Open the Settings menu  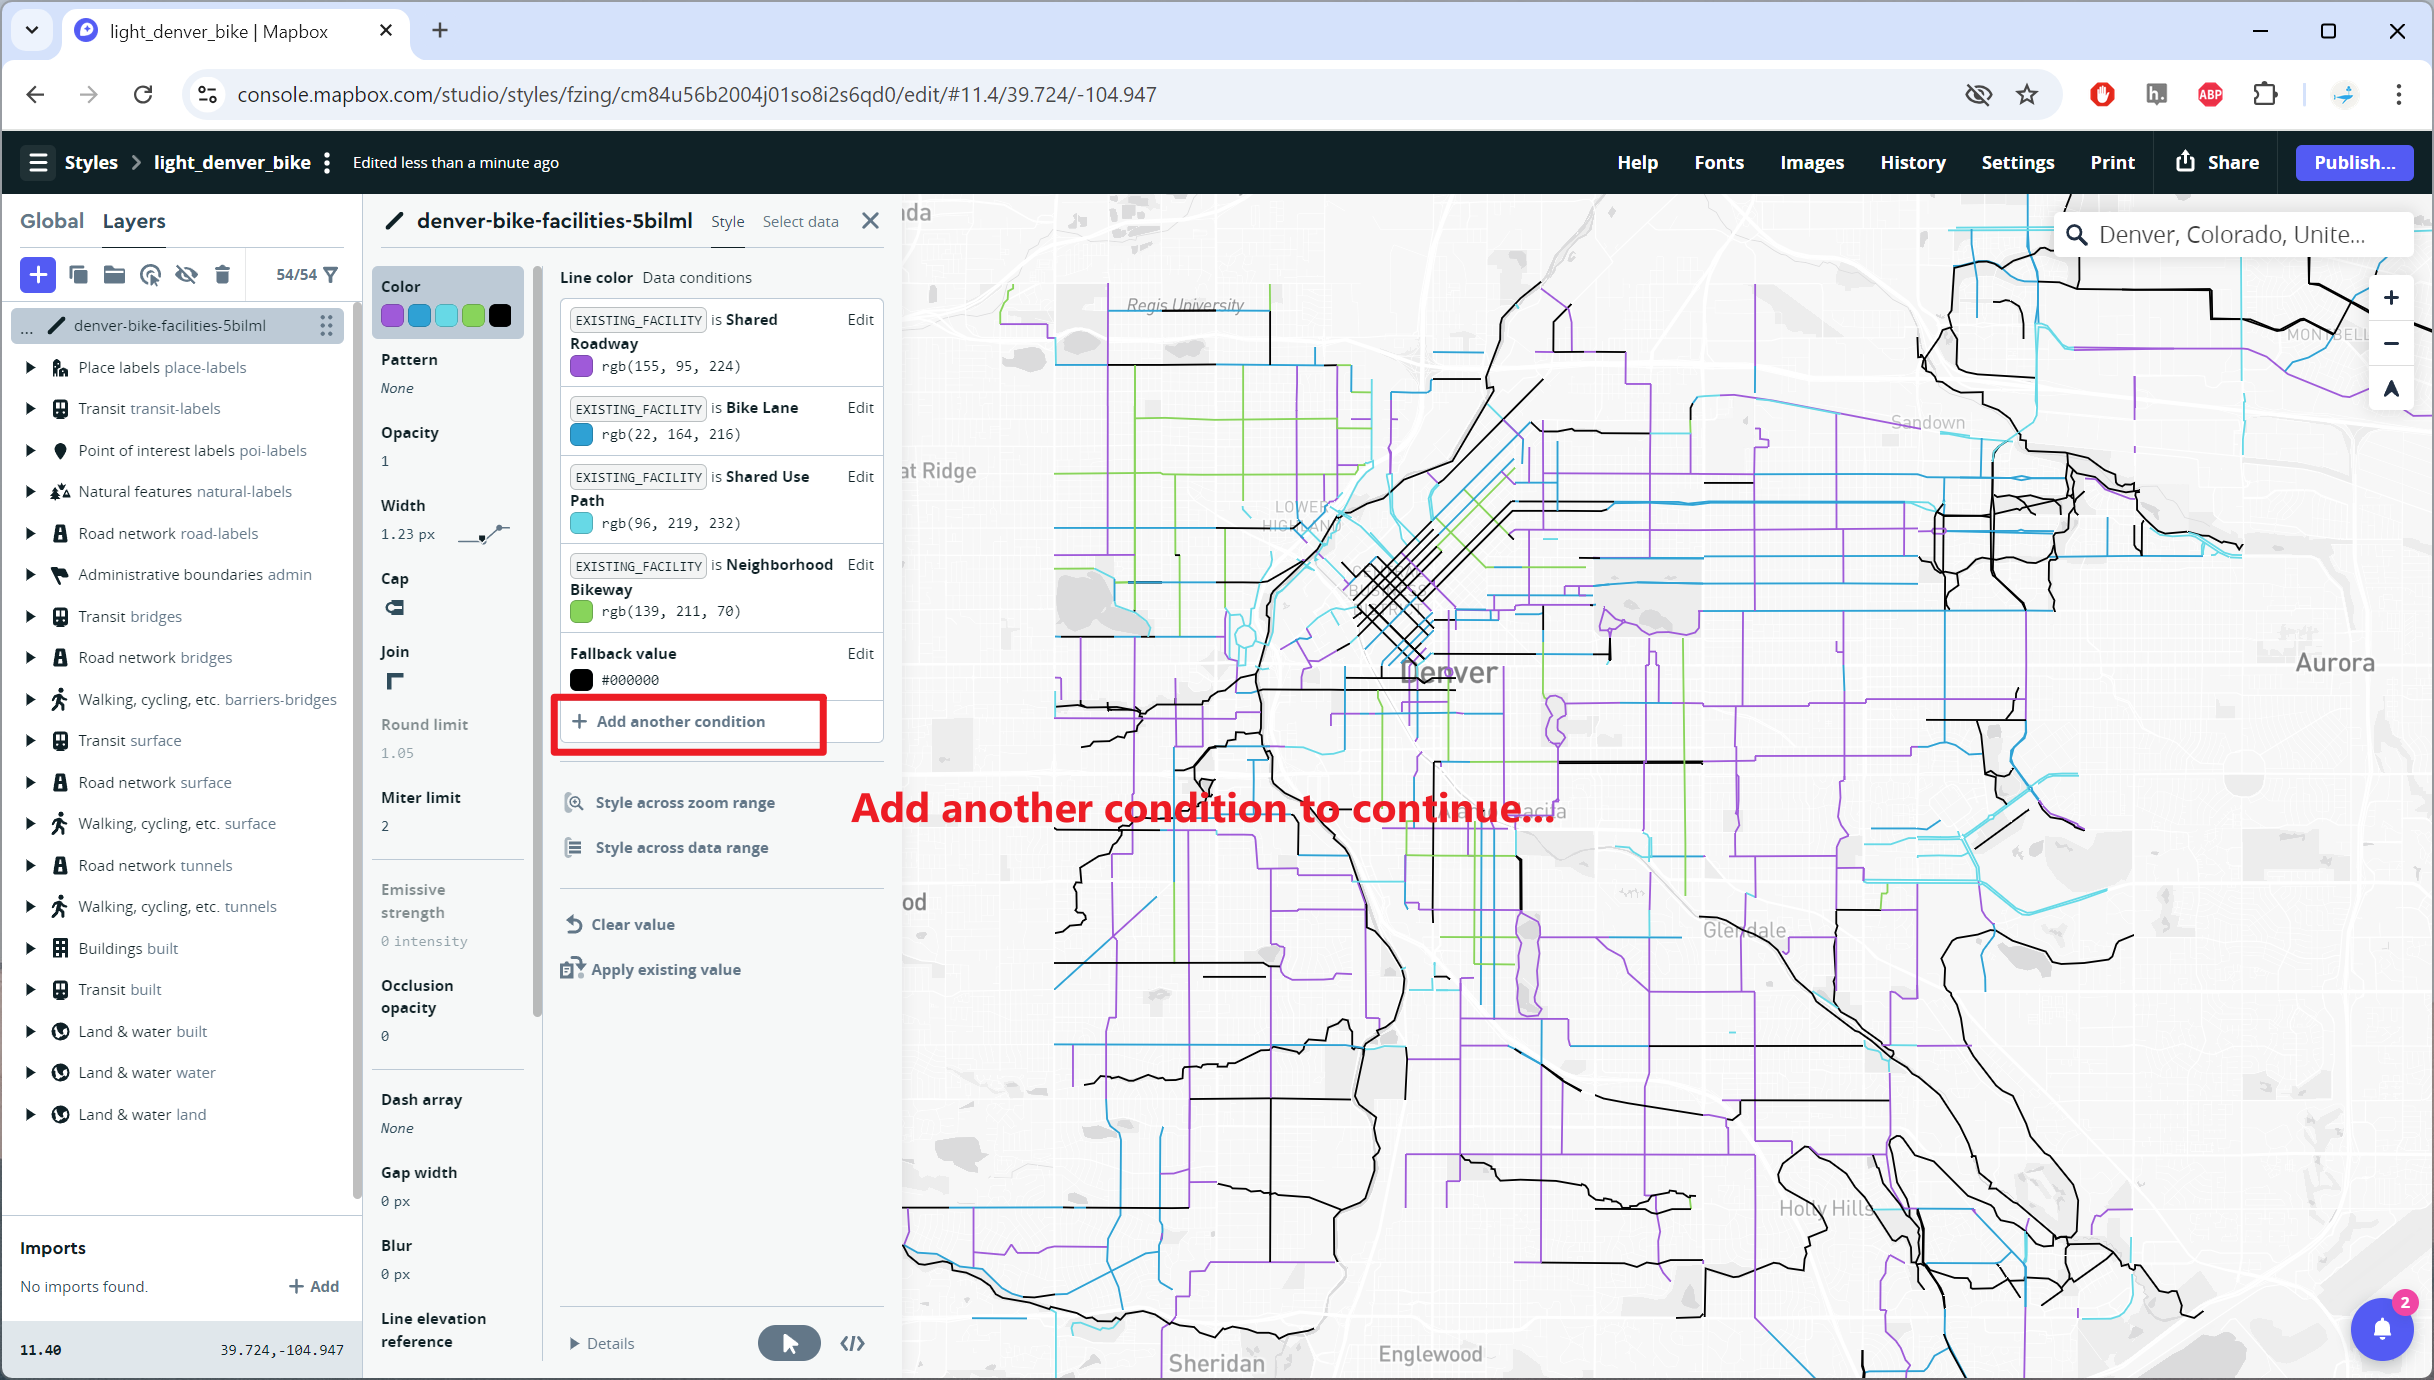point(2018,162)
